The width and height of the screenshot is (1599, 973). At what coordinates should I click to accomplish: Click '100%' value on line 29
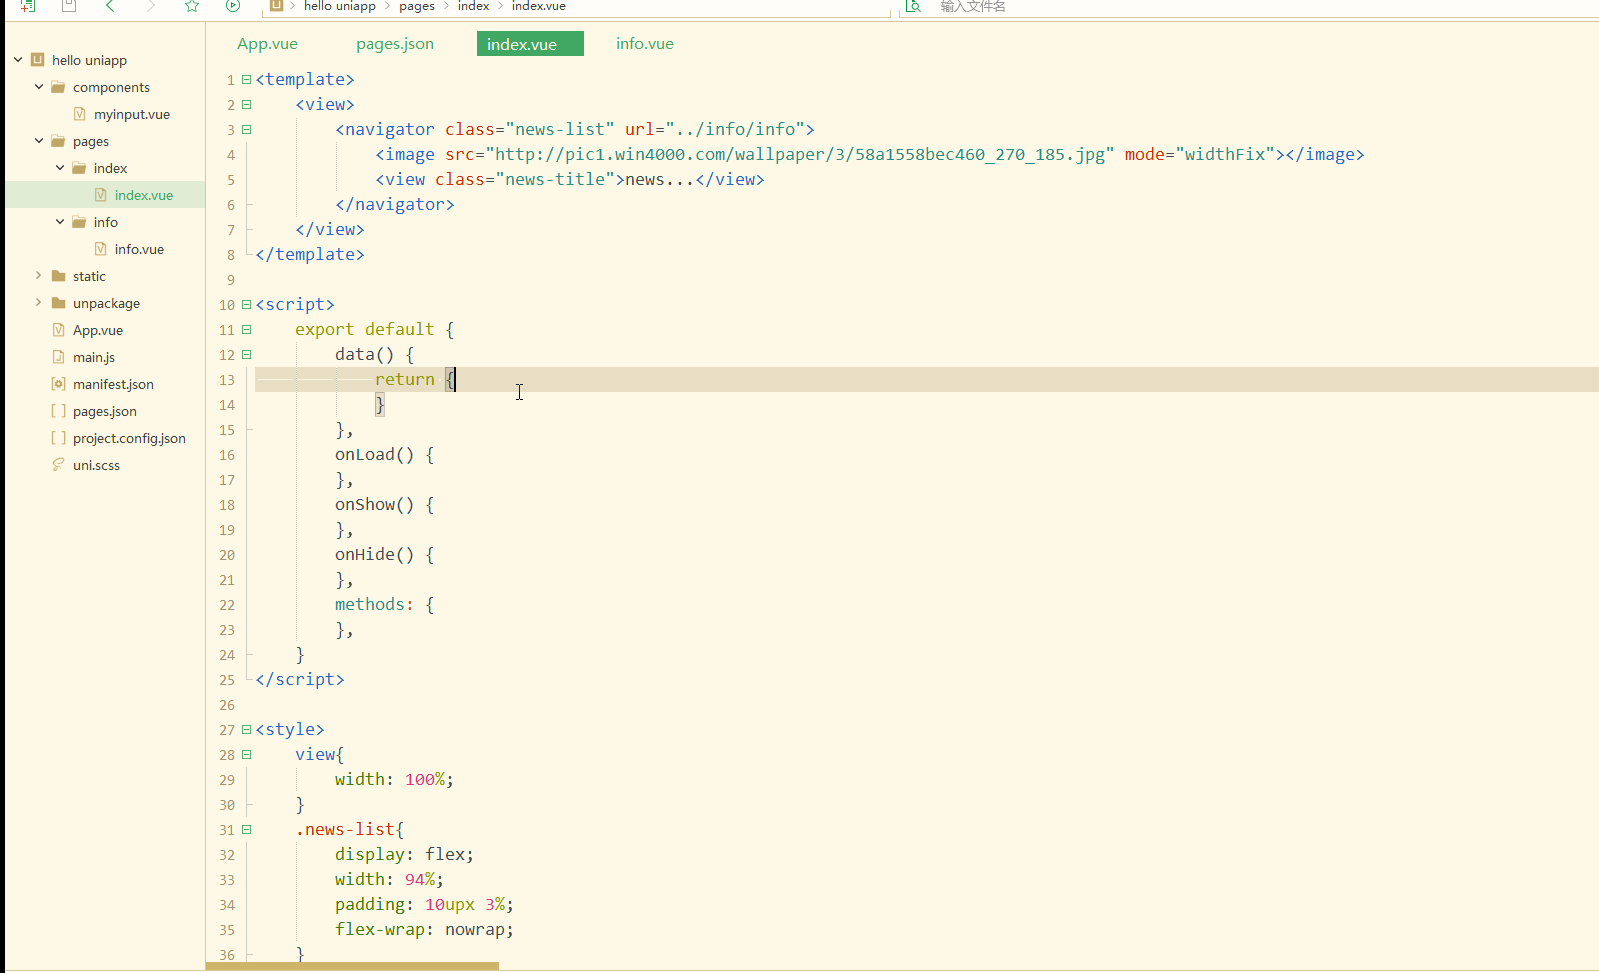(425, 780)
